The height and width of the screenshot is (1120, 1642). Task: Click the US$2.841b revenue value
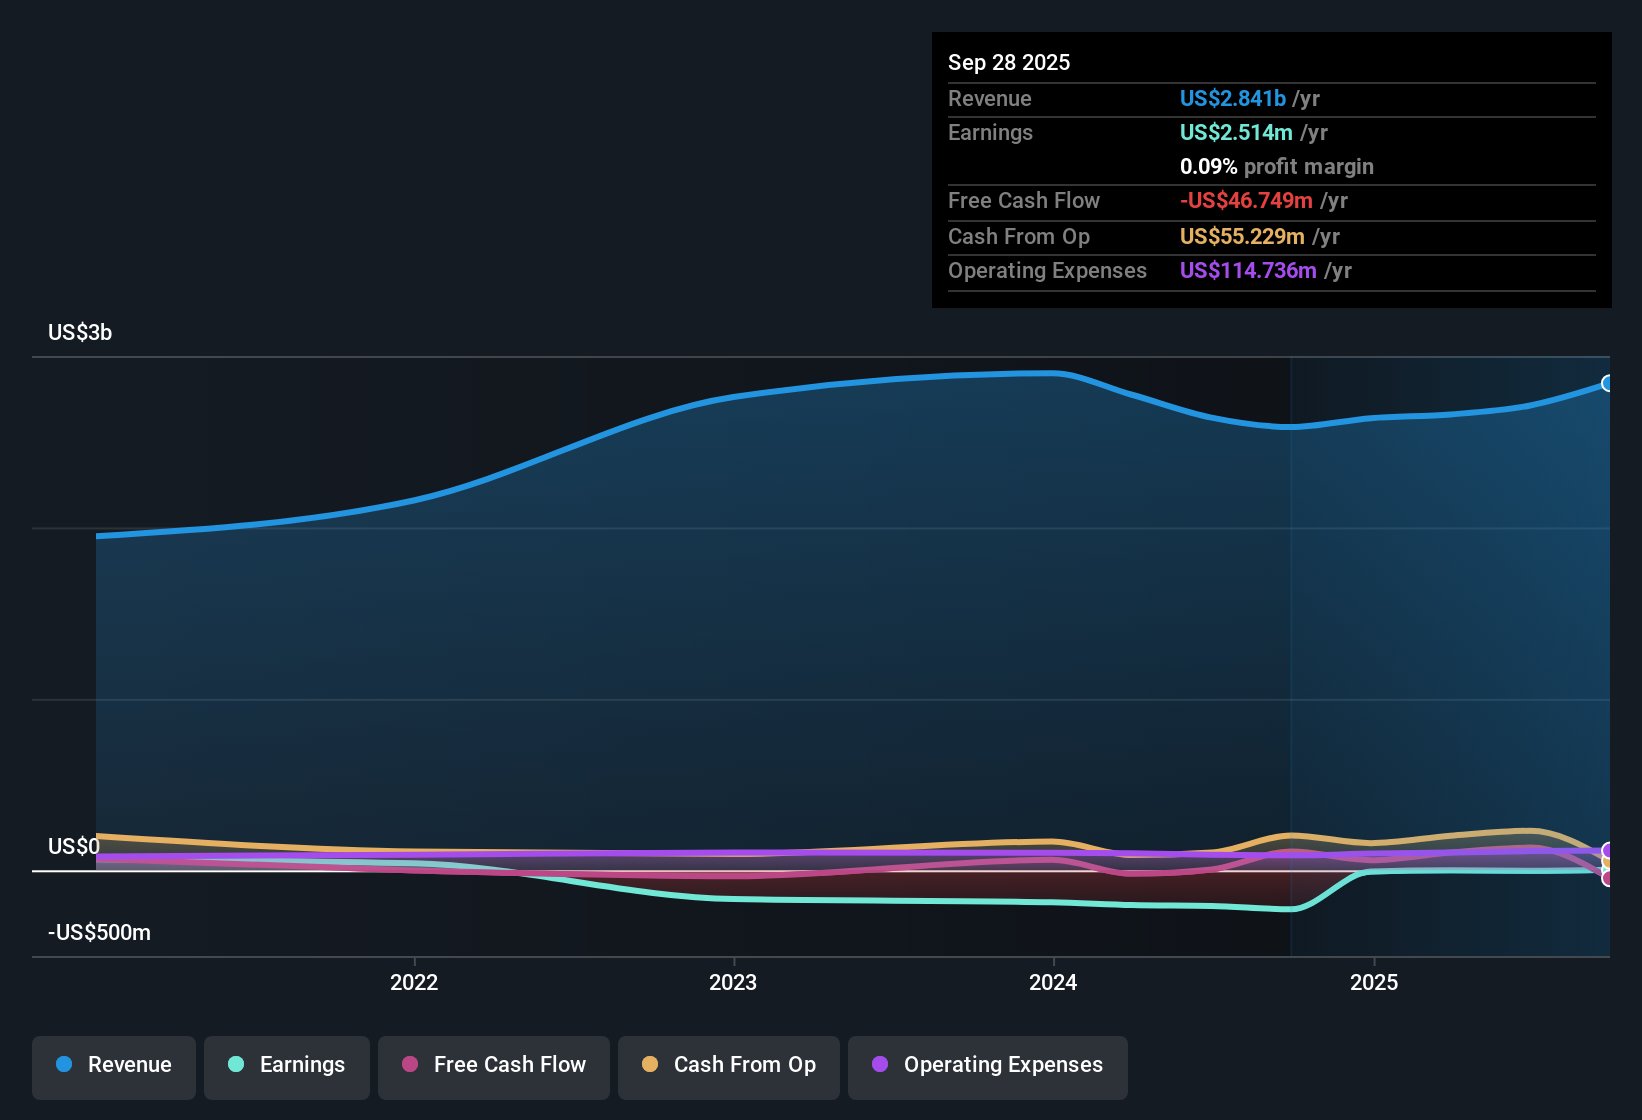1233,98
